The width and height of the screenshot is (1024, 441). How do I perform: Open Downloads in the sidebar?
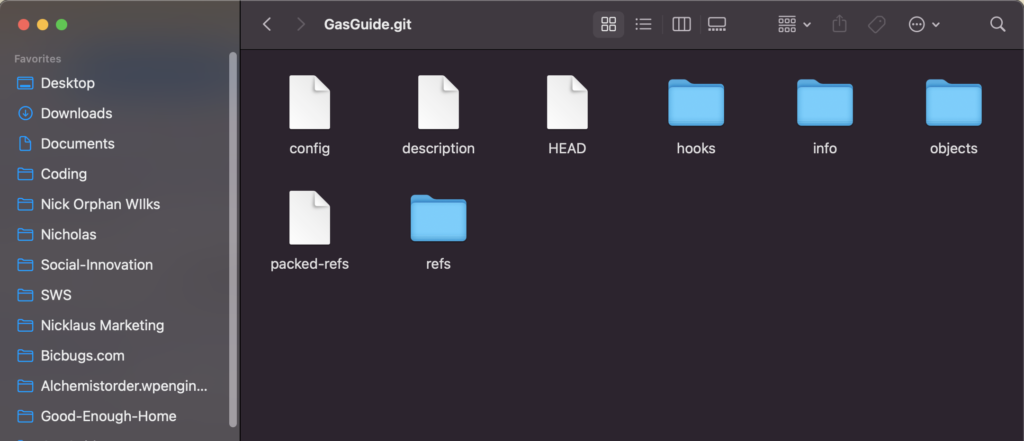(x=76, y=113)
